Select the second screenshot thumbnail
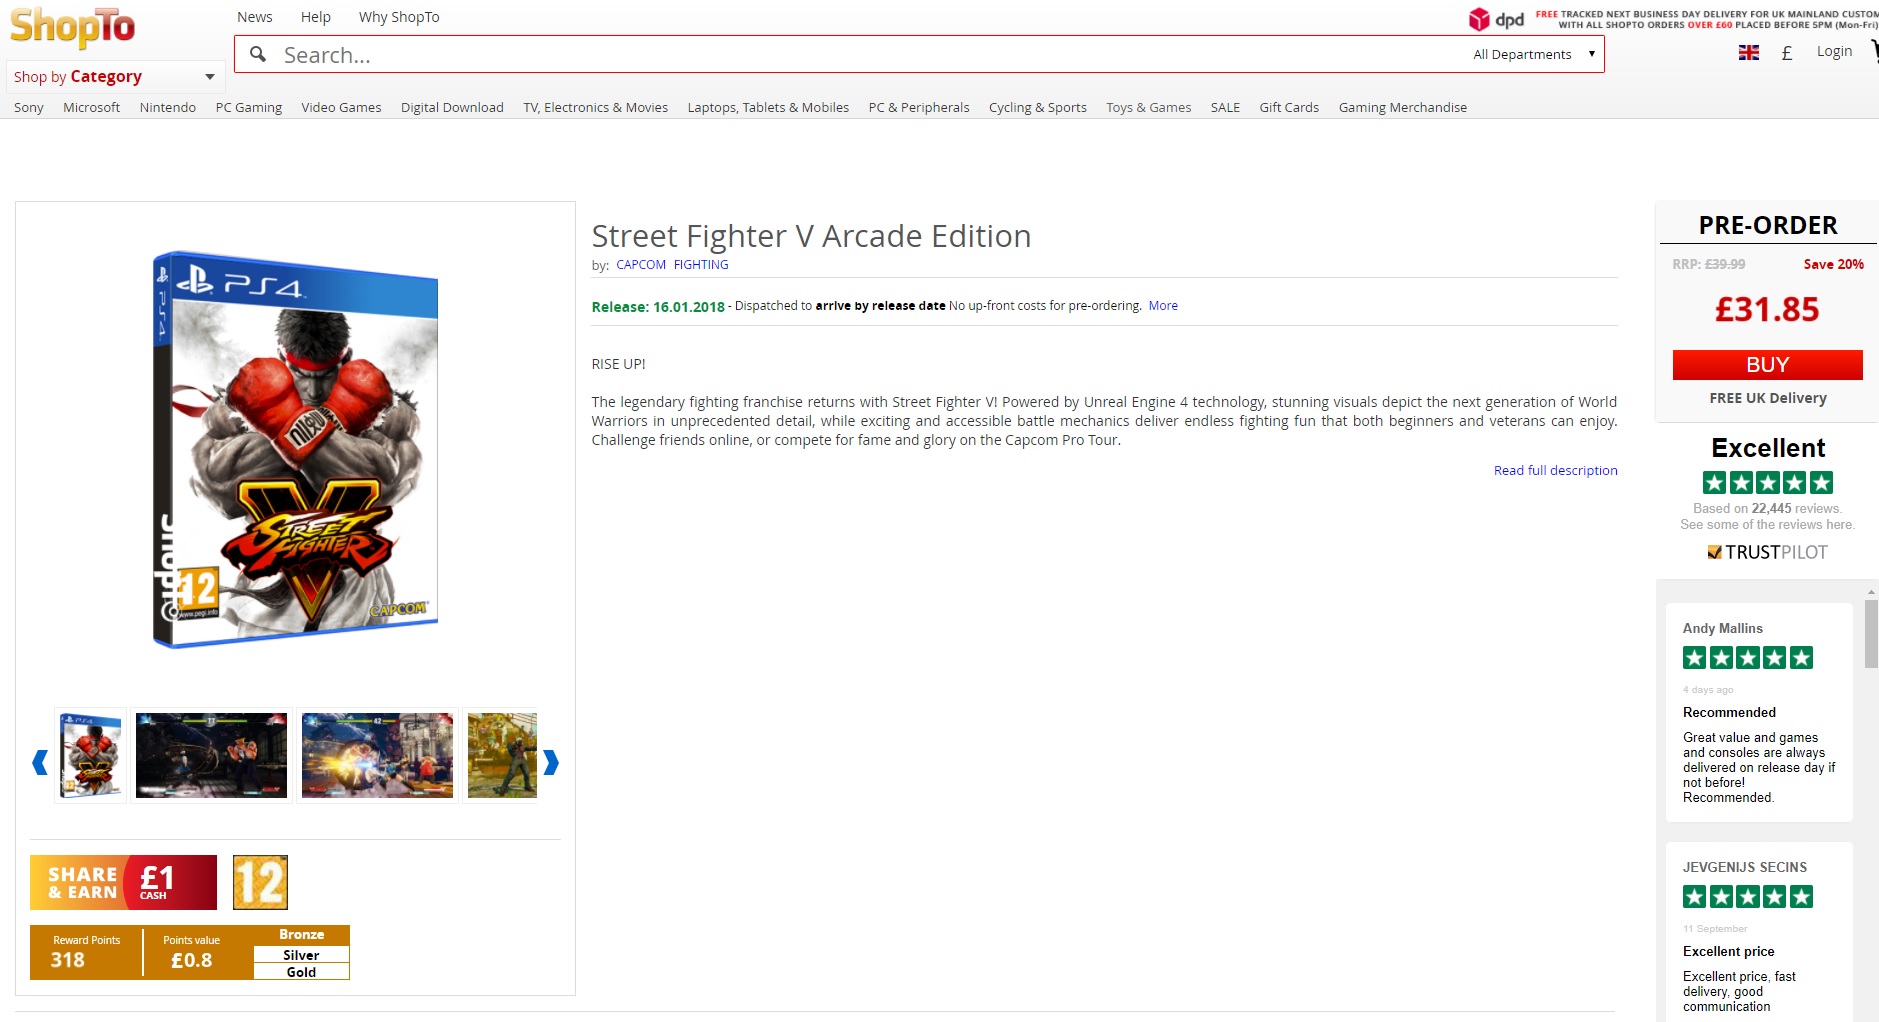 [211, 755]
